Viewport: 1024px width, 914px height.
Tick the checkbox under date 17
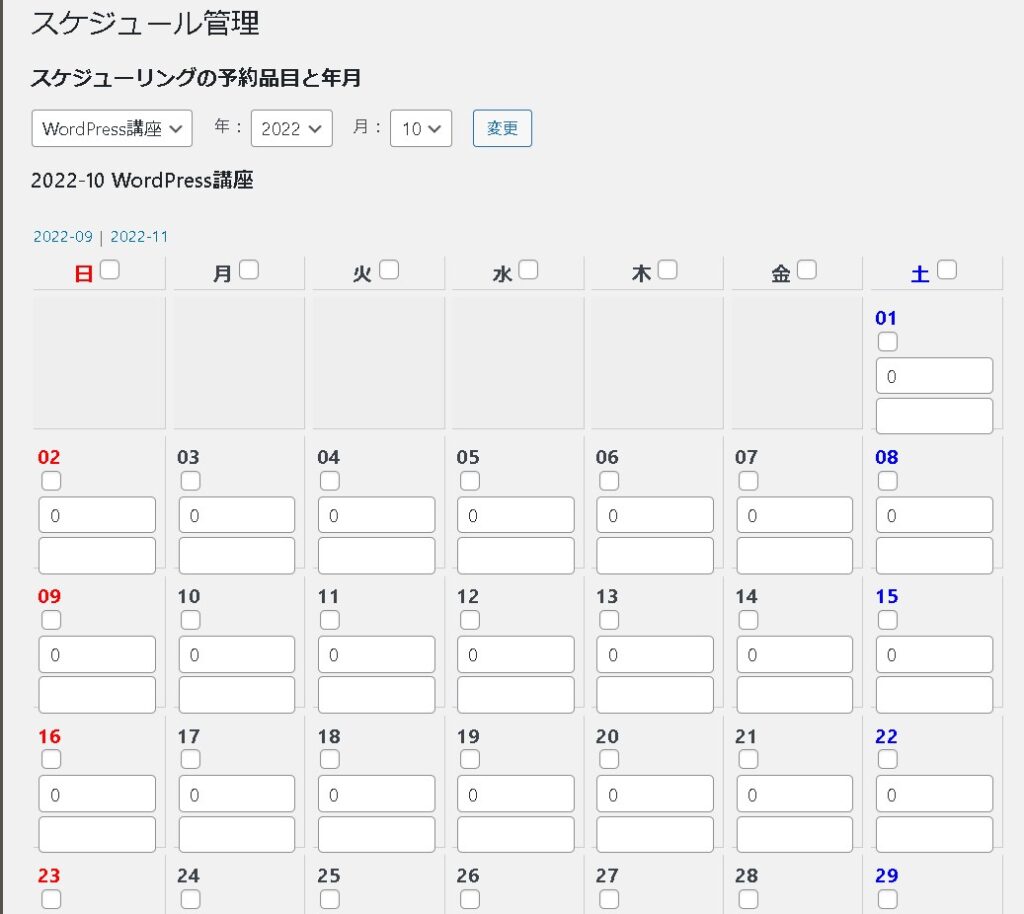tap(190, 759)
